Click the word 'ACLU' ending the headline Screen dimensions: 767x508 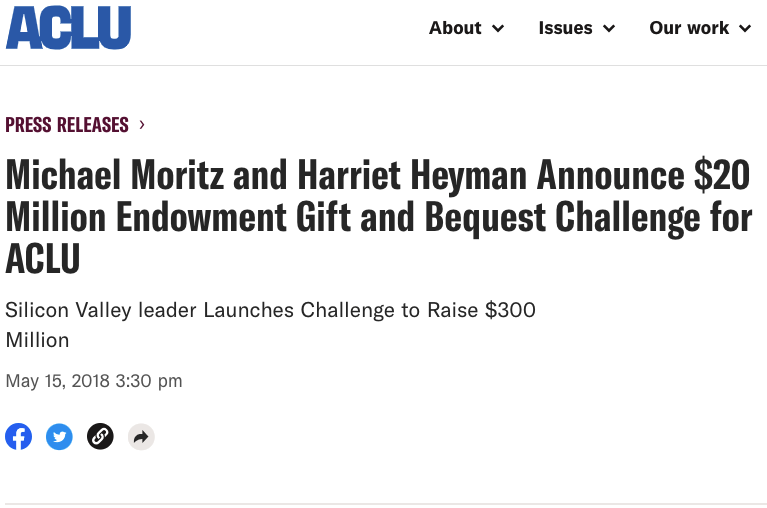(x=43, y=258)
